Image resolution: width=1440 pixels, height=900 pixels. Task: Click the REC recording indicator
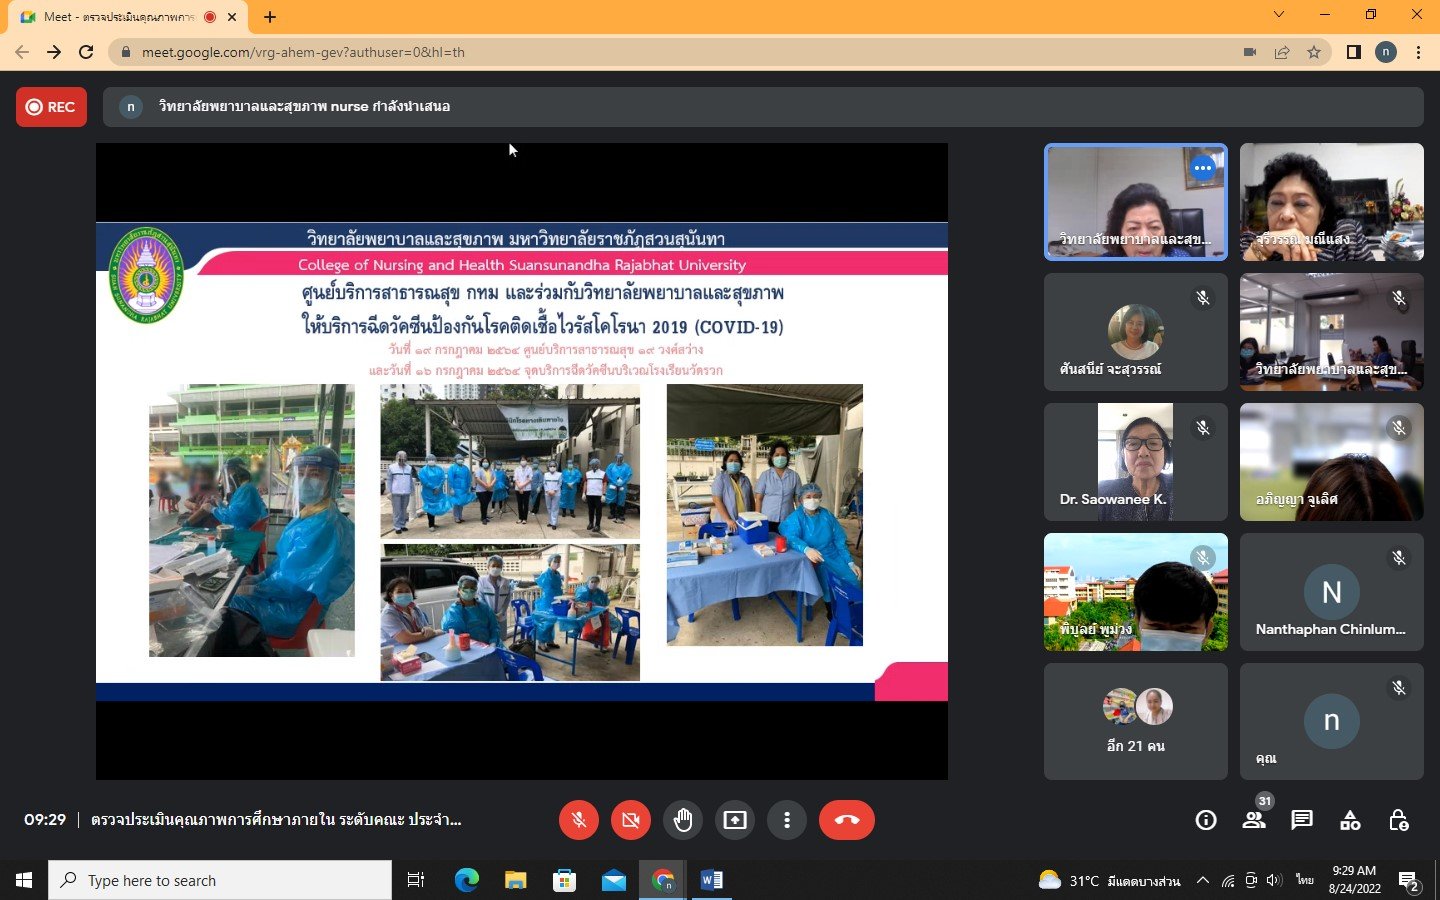click(51, 107)
